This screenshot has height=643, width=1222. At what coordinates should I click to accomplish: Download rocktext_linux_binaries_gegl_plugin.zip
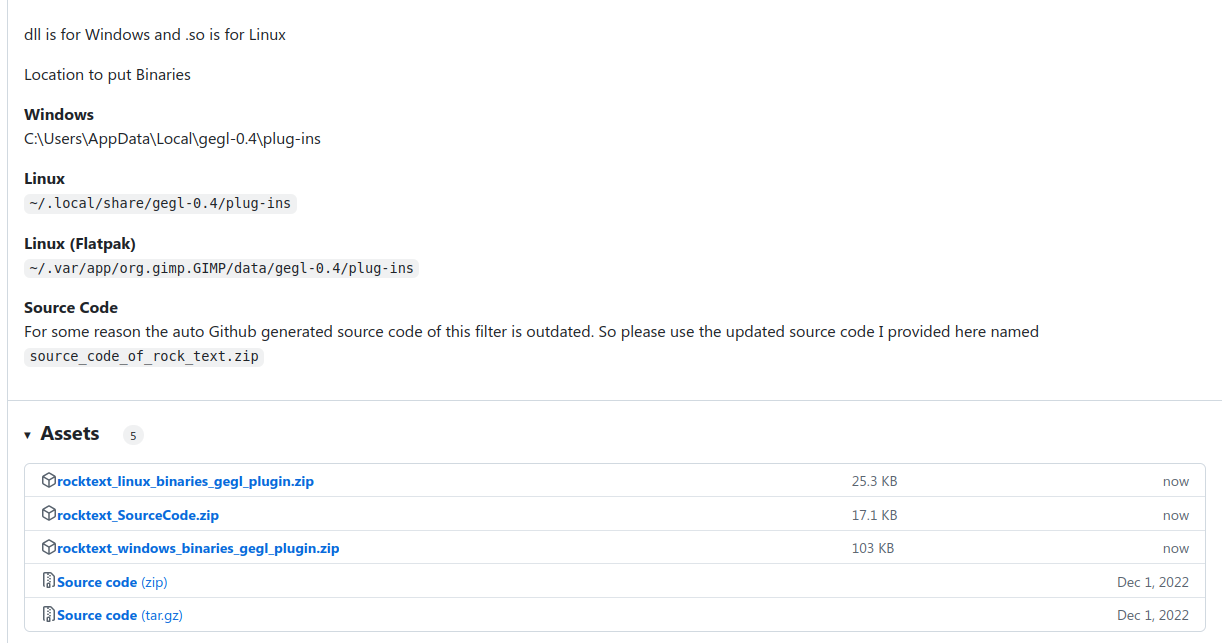click(186, 482)
